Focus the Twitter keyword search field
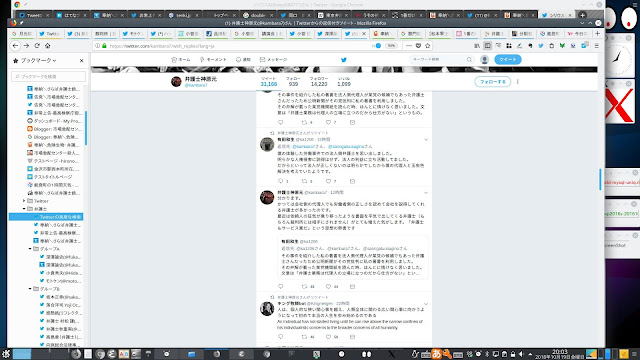The image size is (640, 360). (x=442, y=60)
